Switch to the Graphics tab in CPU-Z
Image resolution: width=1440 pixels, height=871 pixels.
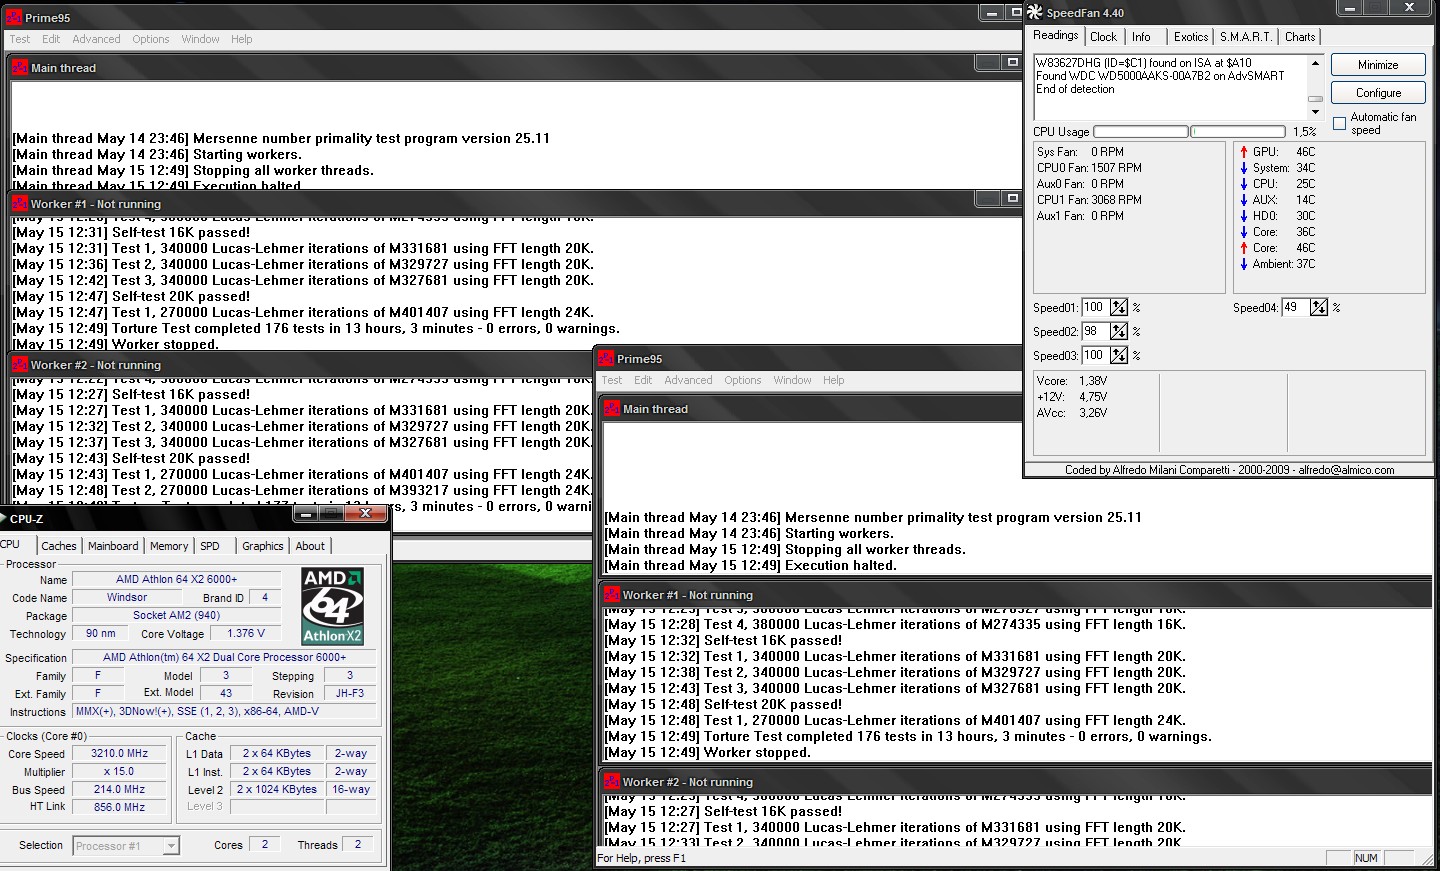[263, 546]
